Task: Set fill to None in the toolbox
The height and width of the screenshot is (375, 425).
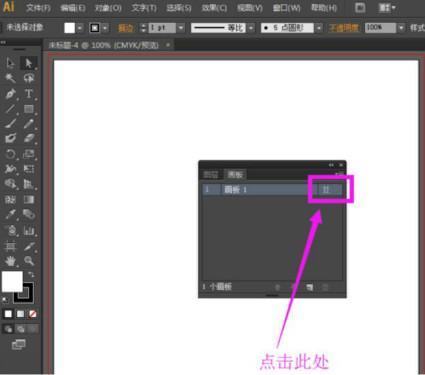Action: pyautogui.click(x=33, y=314)
